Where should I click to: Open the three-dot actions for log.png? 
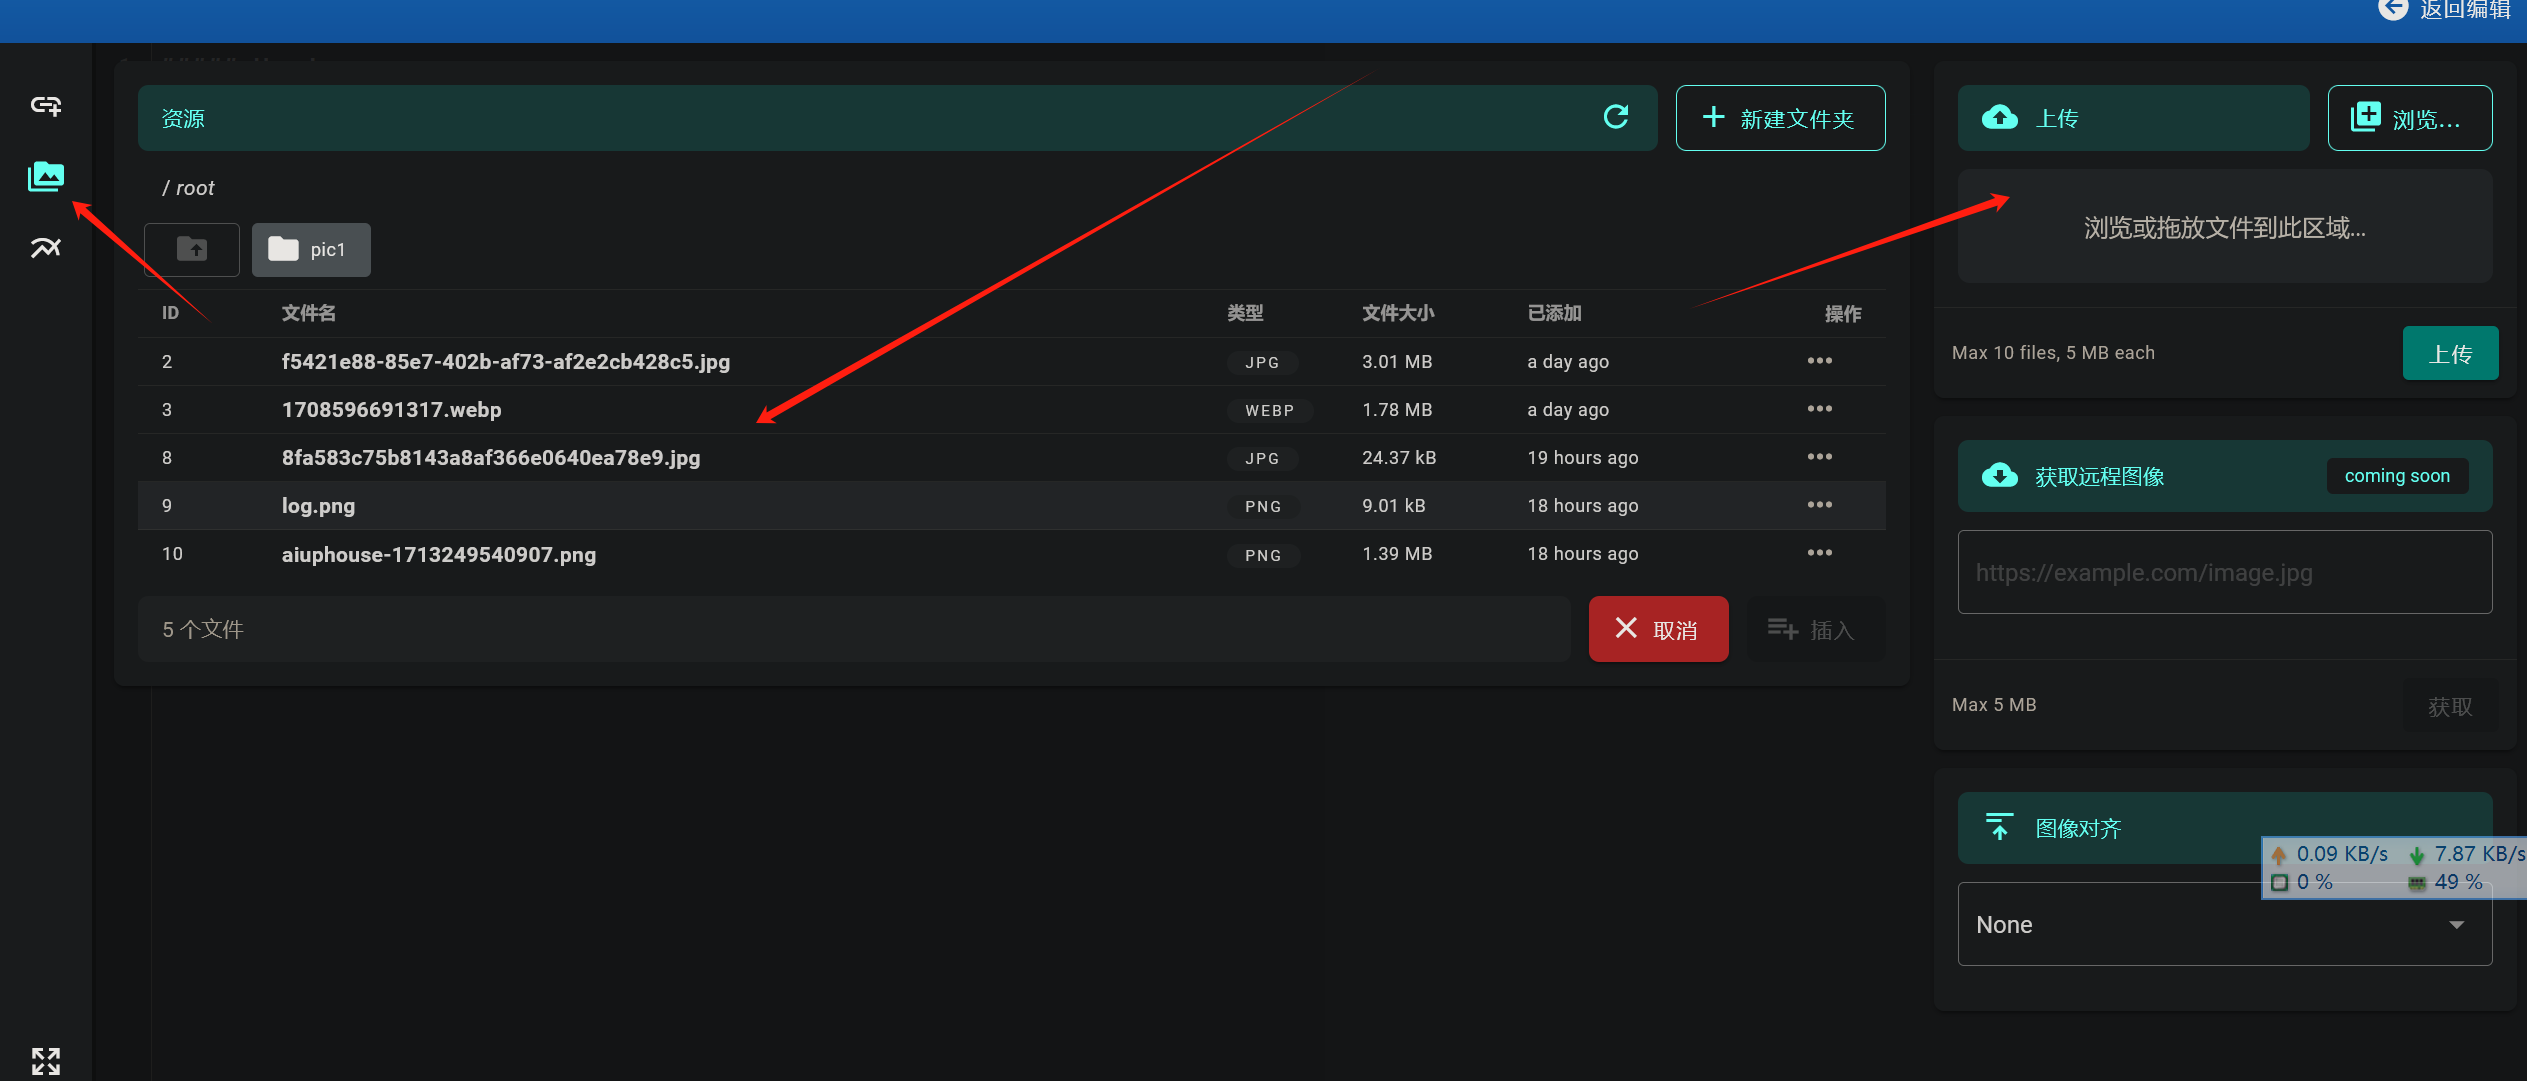[x=1819, y=505]
